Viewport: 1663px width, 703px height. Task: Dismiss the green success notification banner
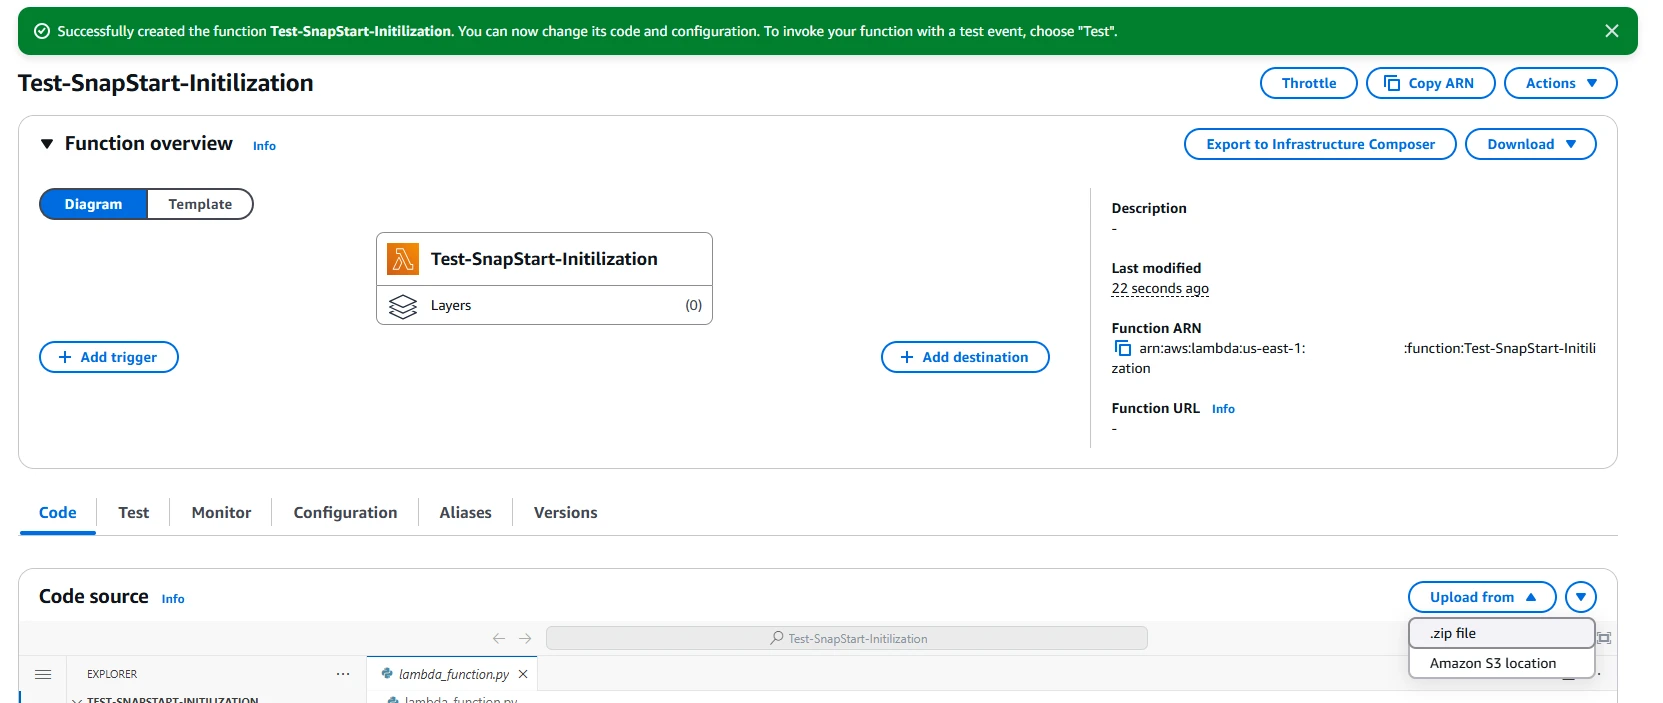point(1611,31)
